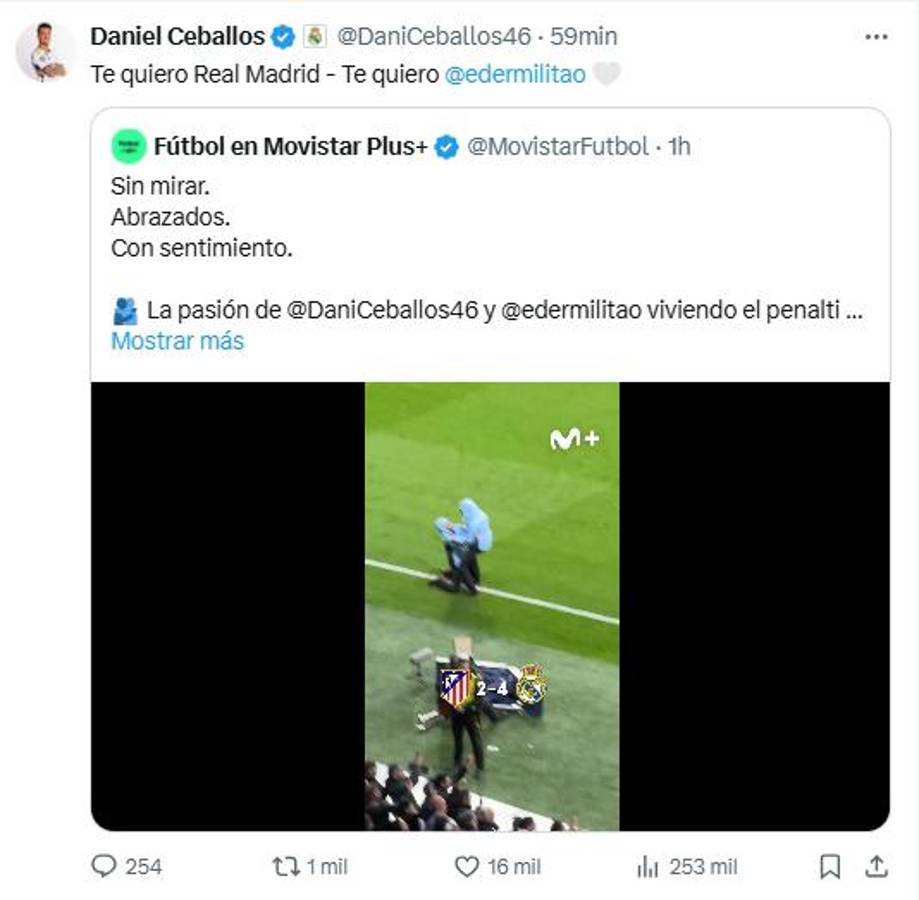Like the tweet with heart icon
The image size is (919, 900).
click(x=467, y=866)
